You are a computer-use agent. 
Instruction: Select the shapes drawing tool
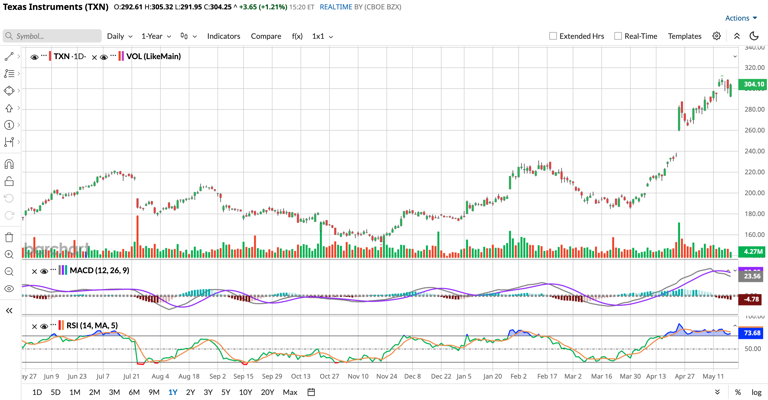click(x=9, y=91)
